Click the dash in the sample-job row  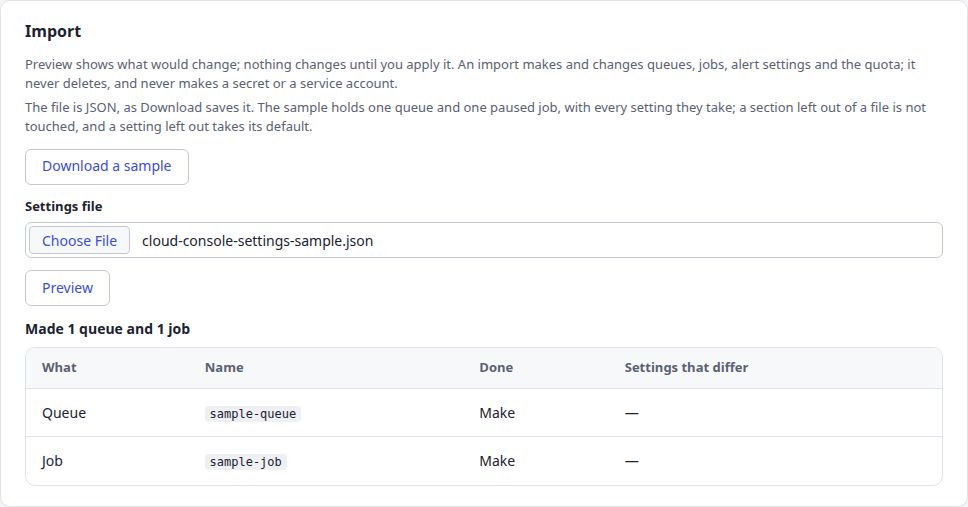[632, 461]
